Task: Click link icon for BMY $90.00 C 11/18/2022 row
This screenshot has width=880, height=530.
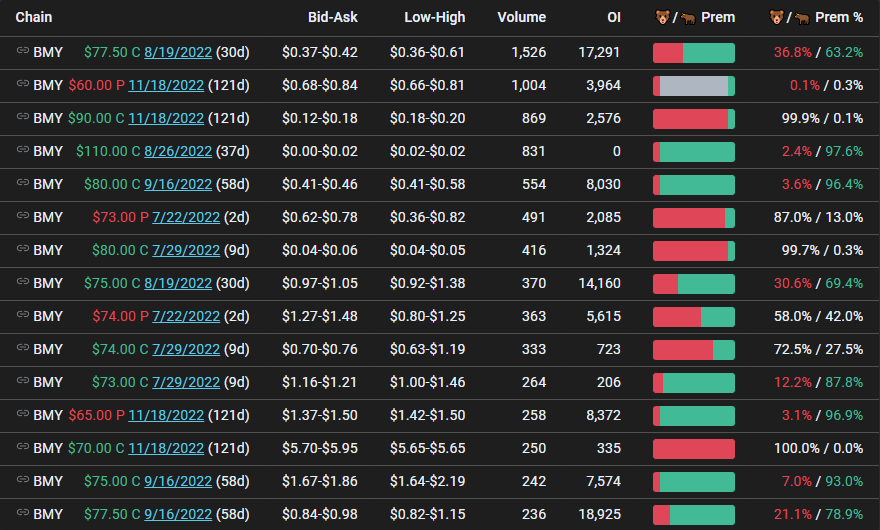Action: [22, 117]
